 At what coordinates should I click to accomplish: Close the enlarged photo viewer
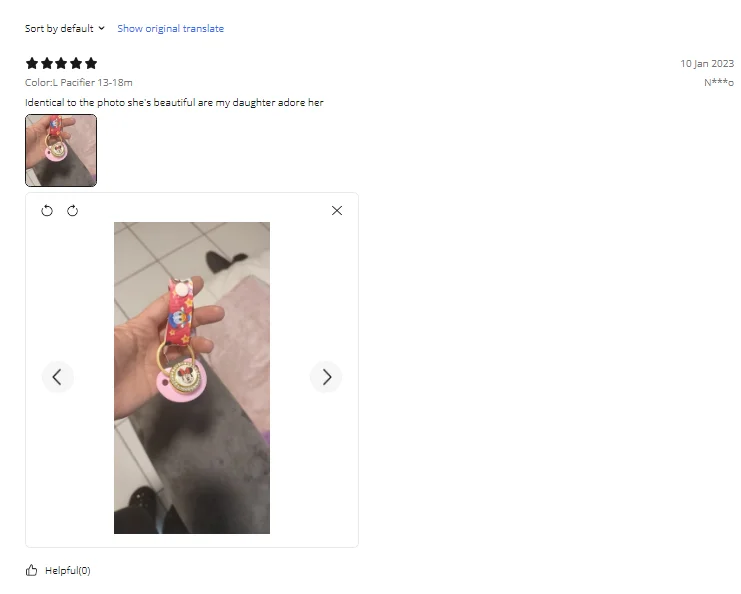click(337, 211)
